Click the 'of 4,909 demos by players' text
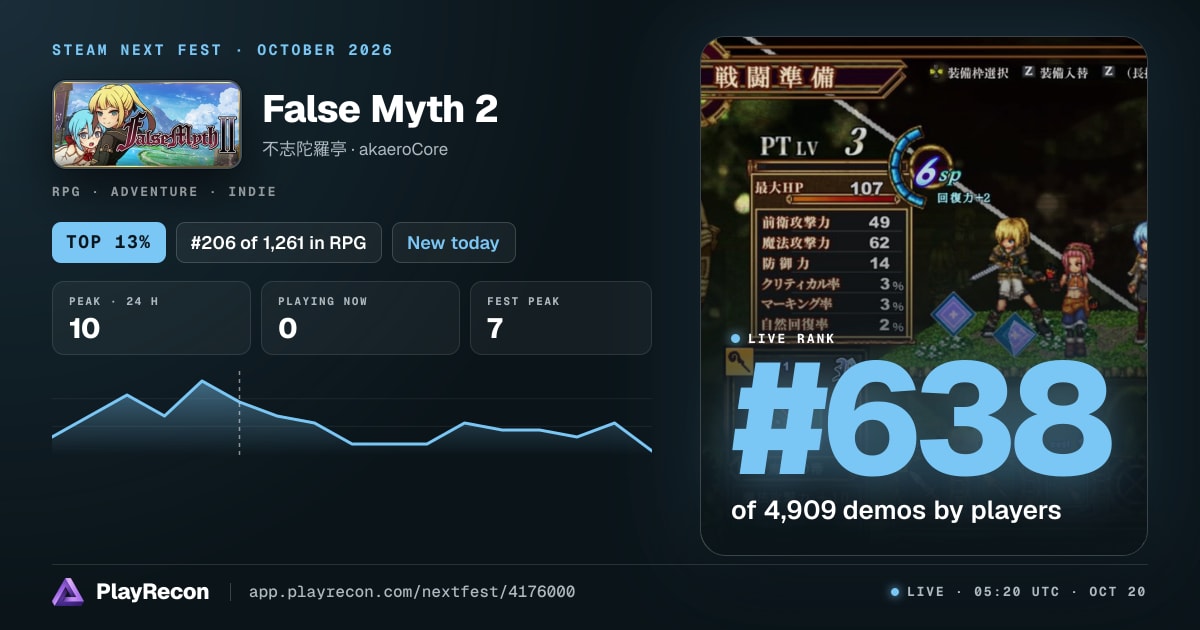This screenshot has width=1200, height=630. [x=896, y=510]
